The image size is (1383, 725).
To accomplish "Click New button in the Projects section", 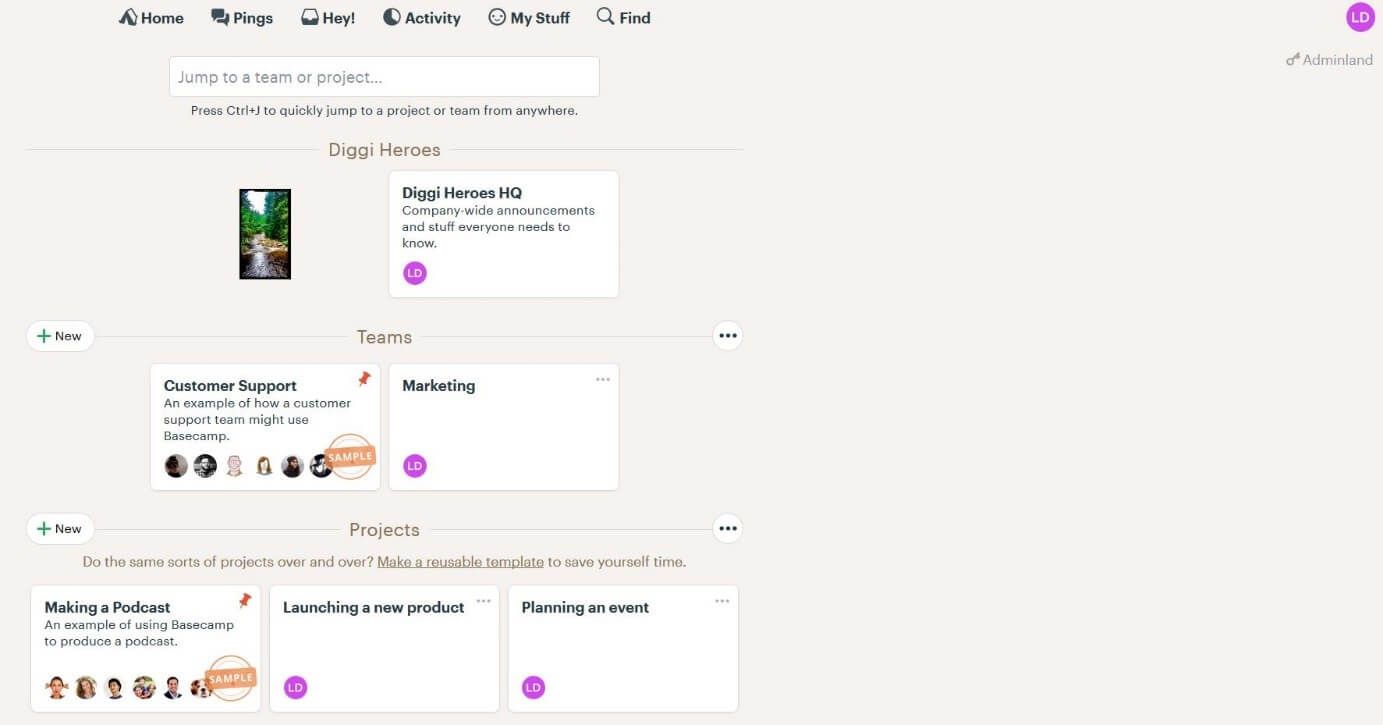I will (60, 529).
